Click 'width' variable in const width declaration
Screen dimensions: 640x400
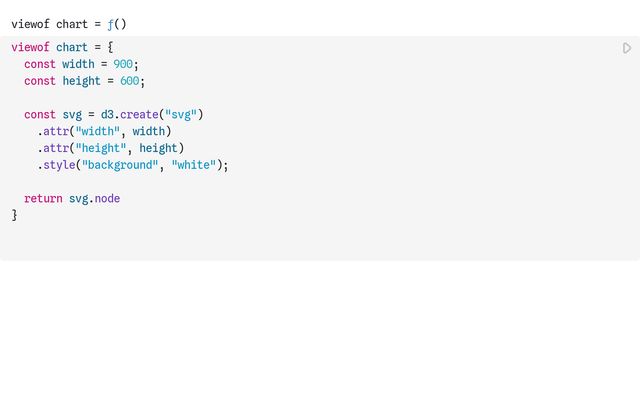point(79,64)
